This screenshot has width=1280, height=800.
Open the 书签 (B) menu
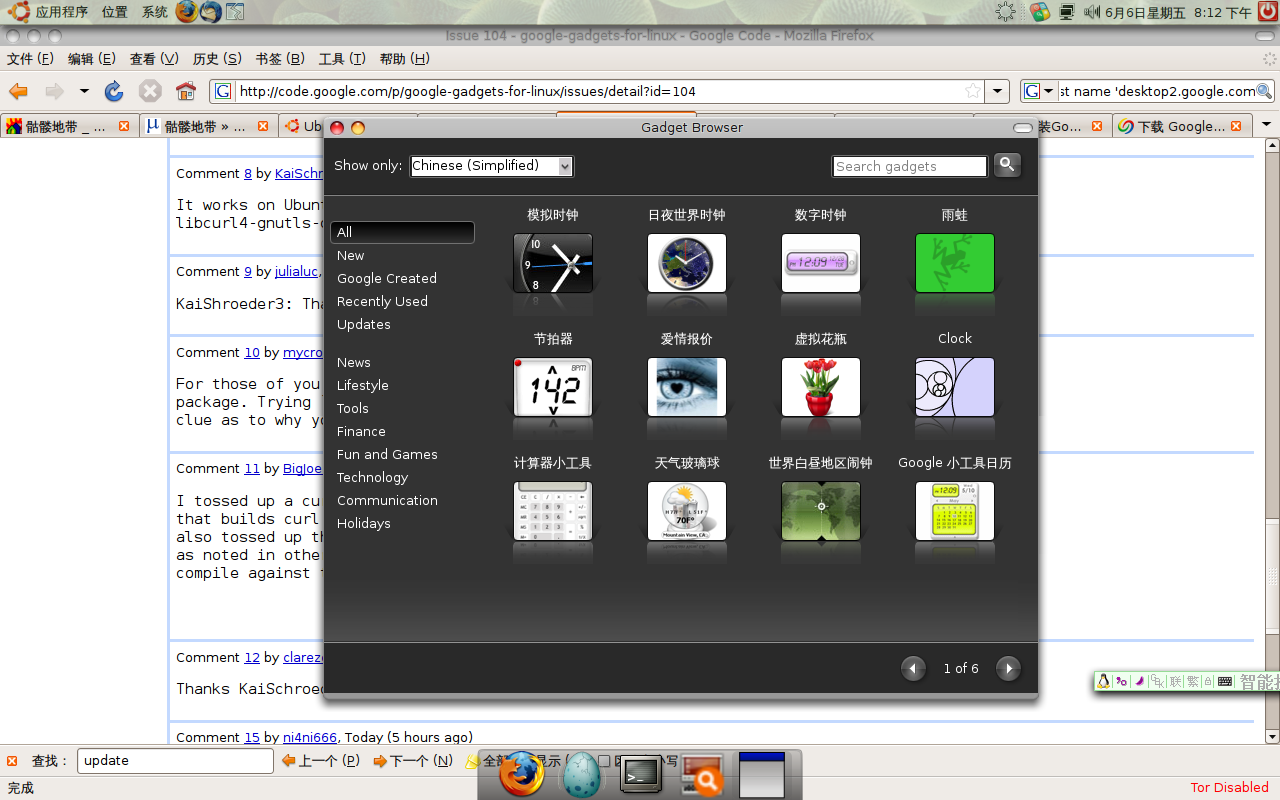point(280,59)
